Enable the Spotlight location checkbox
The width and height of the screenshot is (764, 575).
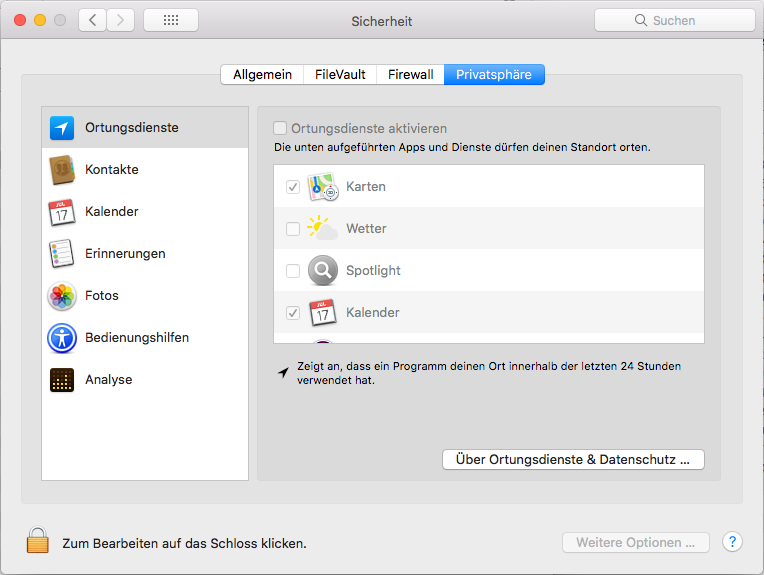(293, 271)
